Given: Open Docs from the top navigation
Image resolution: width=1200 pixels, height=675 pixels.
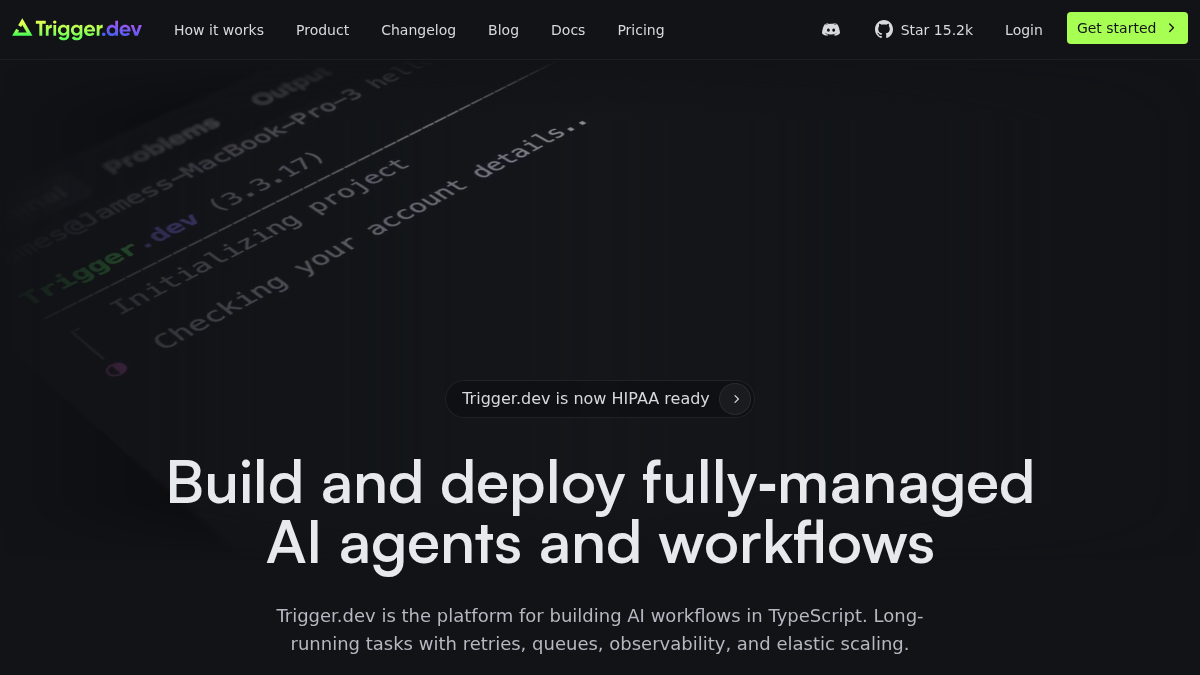Looking at the screenshot, I should click(568, 30).
